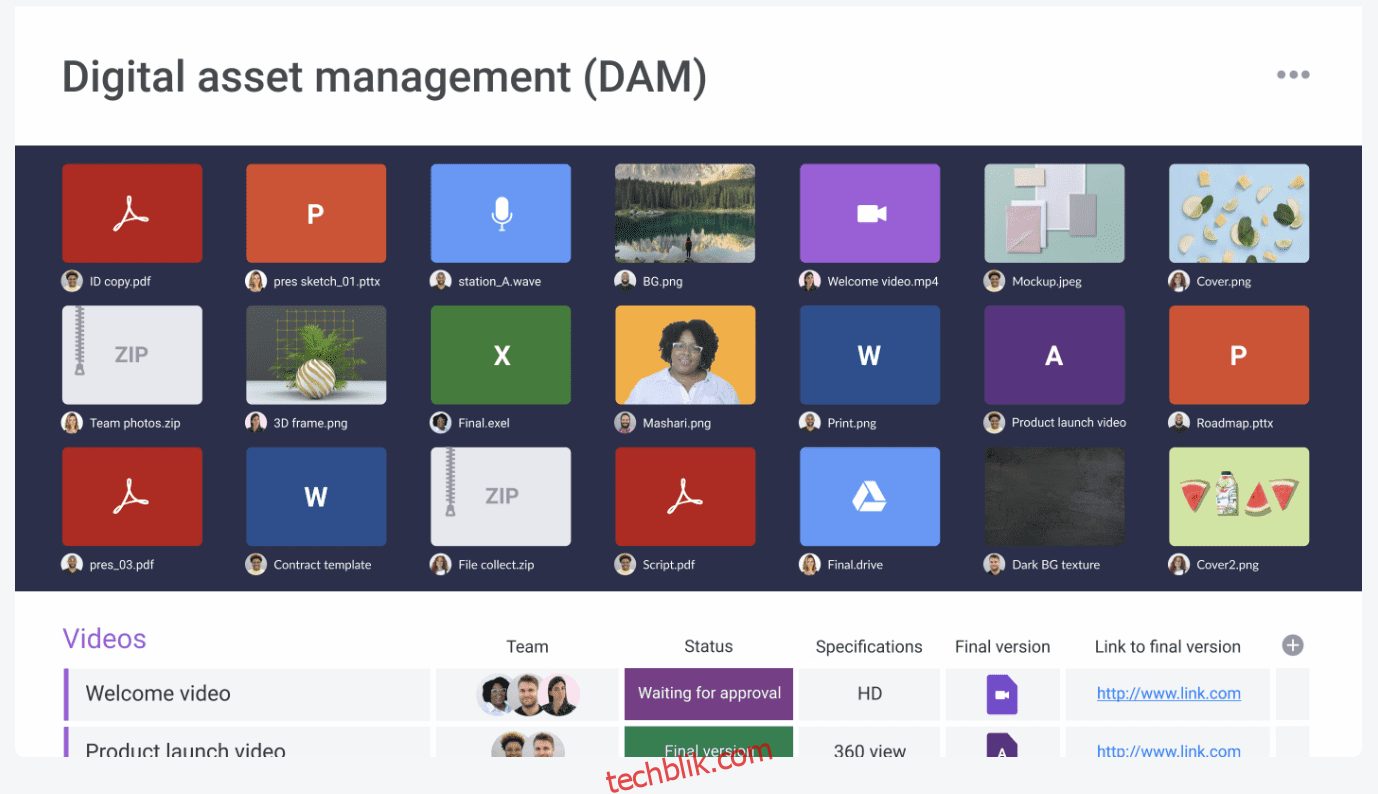This screenshot has width=1378, height=794.
Task: Open Script.pdf file tile
Action: coord(685,496)
